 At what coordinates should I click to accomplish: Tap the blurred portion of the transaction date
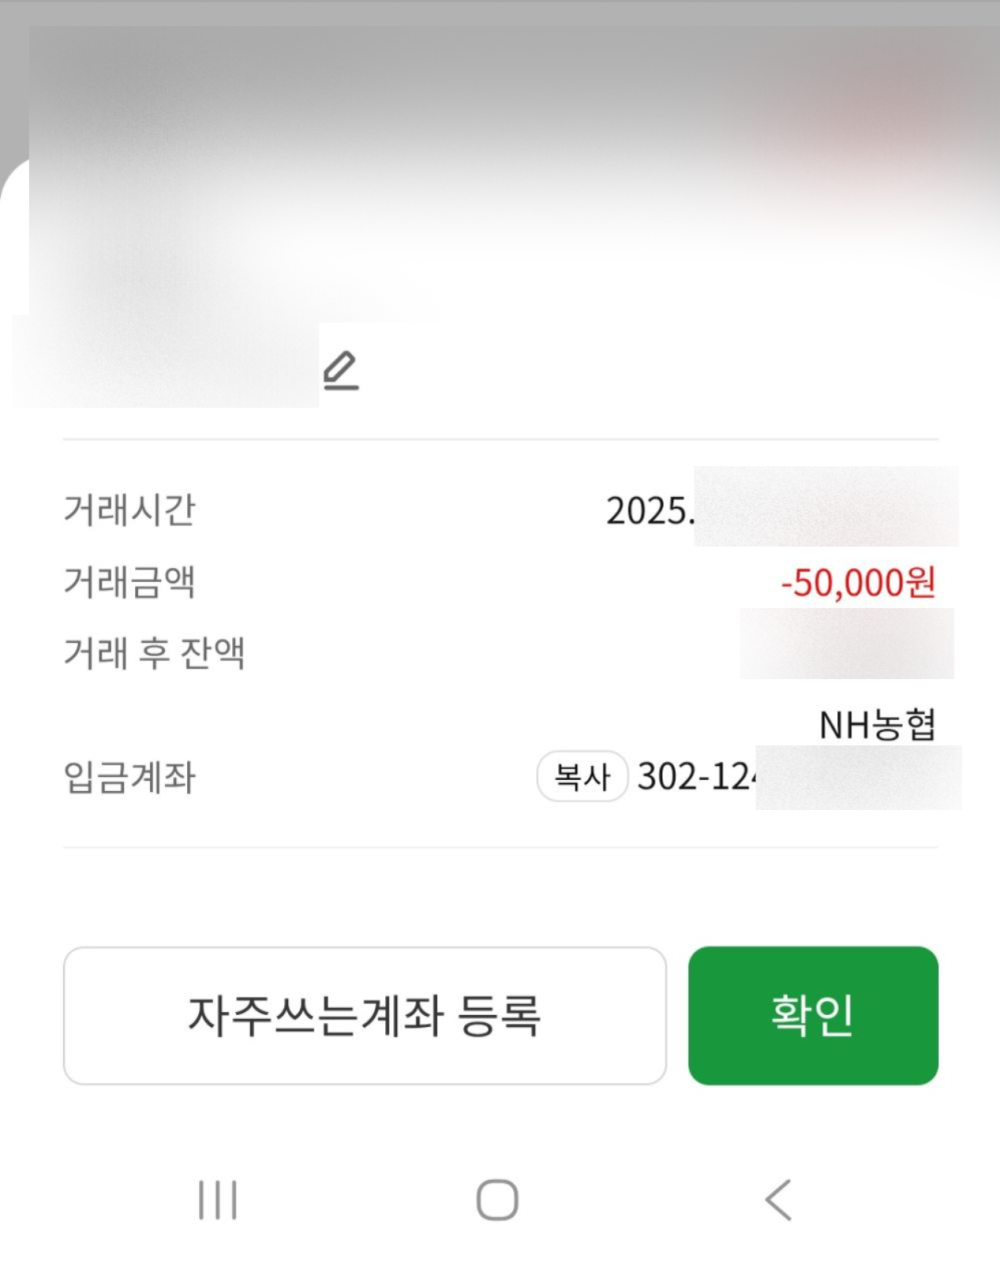[x=826, y=507]
